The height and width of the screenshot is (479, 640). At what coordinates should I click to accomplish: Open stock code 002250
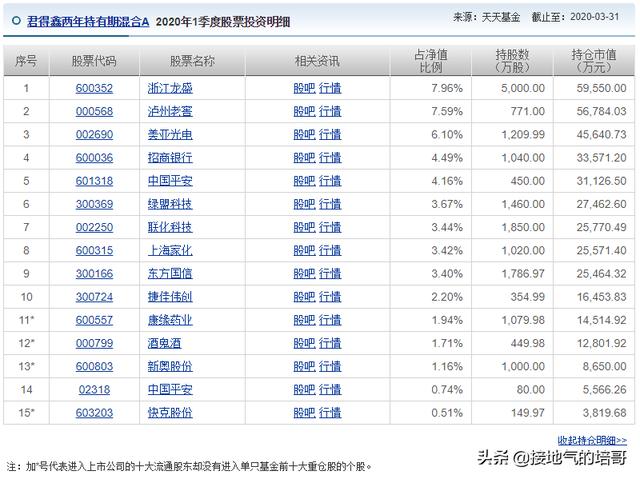coord(94,227)
